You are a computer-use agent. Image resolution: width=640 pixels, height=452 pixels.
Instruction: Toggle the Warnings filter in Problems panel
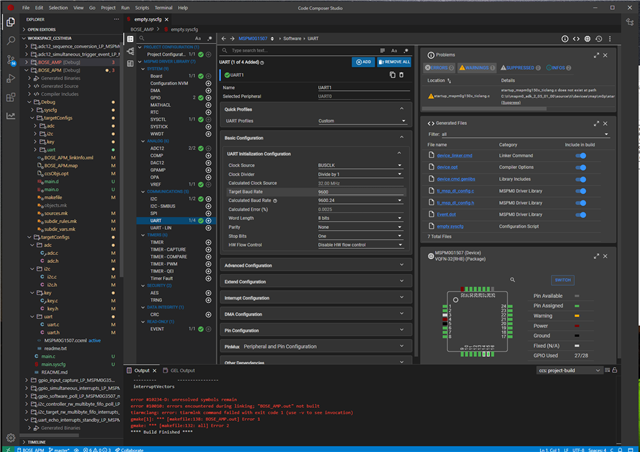477,68
